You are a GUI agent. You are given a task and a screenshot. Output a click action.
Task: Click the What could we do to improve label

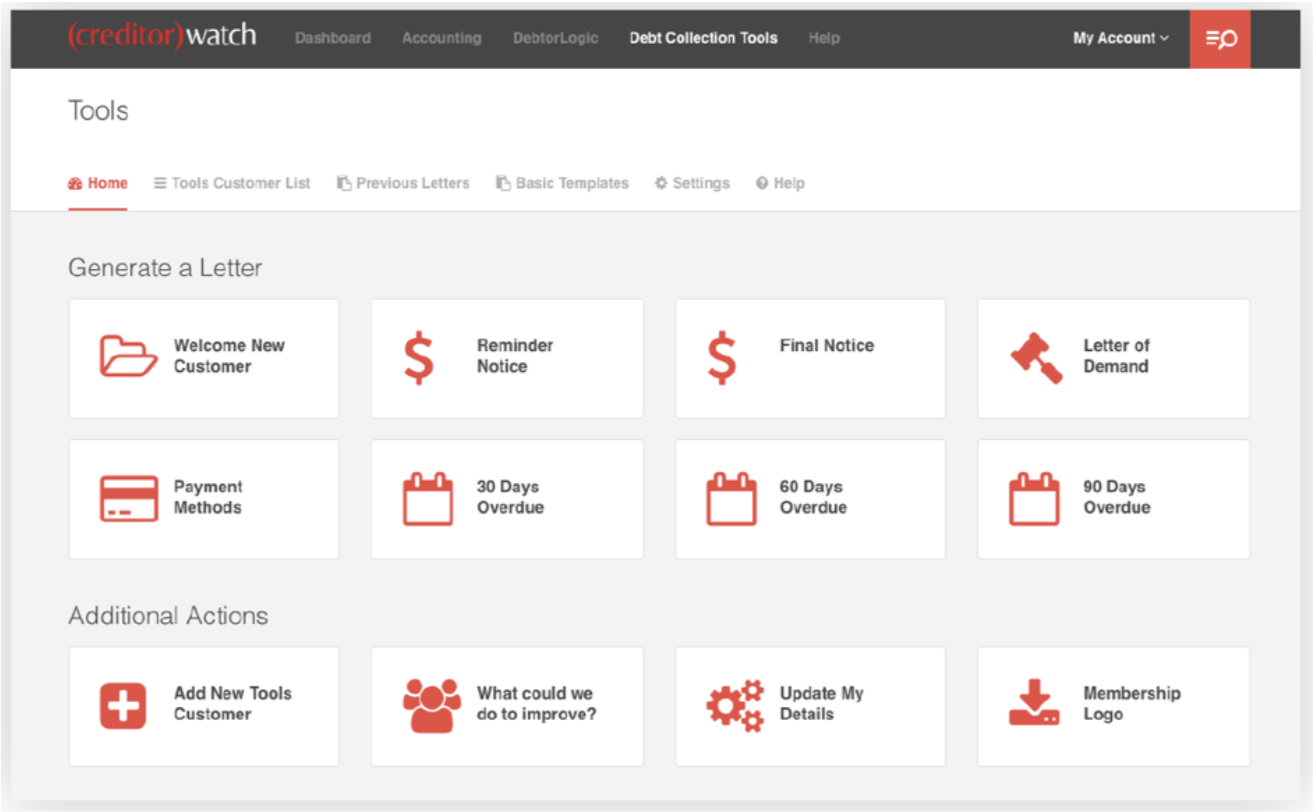point(536,704)
